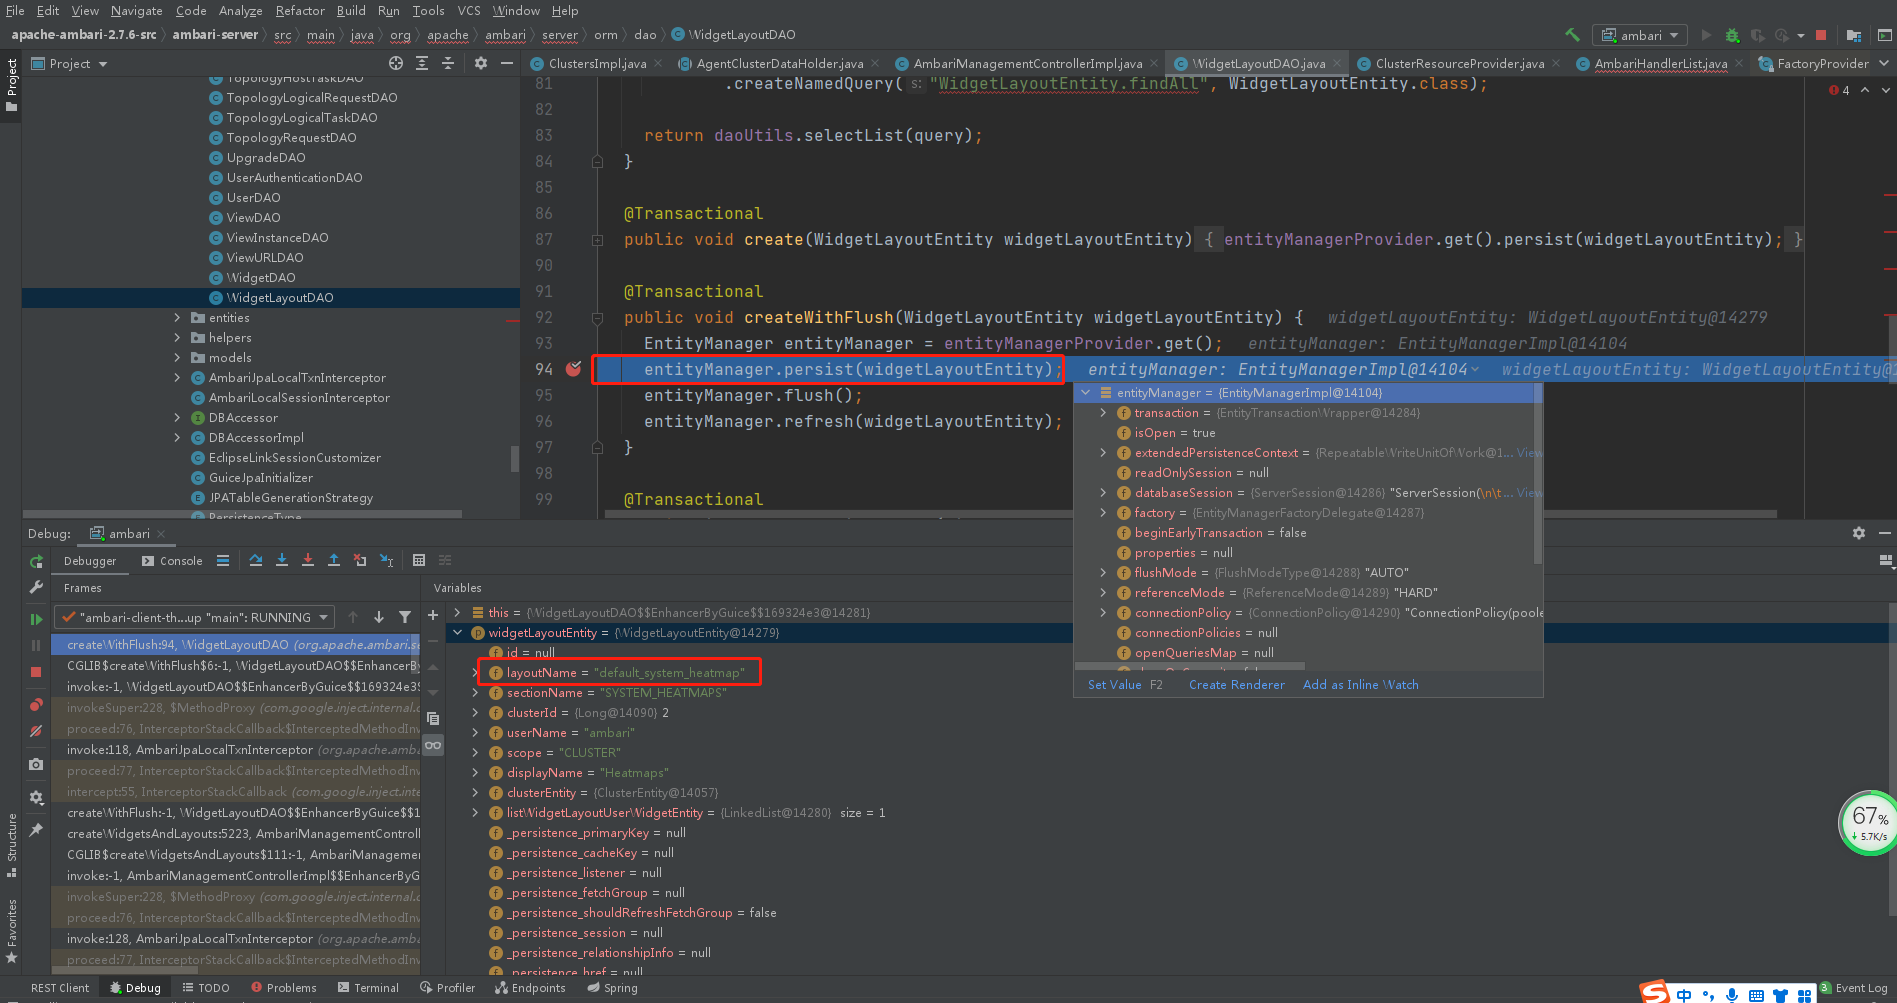
Task: Toggle the Favorites tool window button
Action: pos(11,931)
